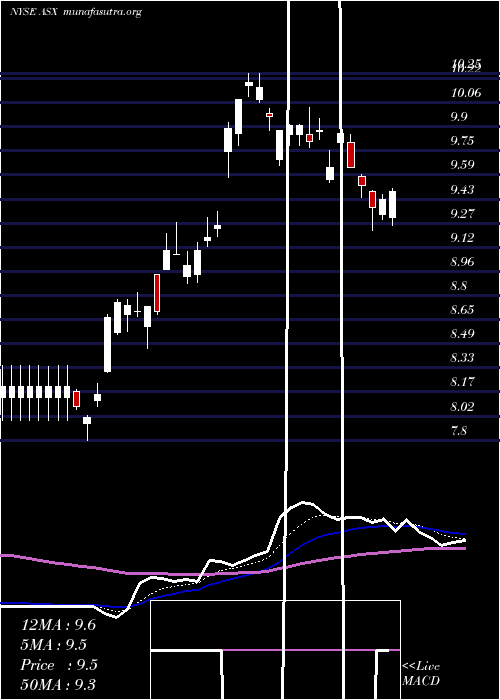Click the Price : 9.5 legend value
This screenshot has width=500, height=700.
[58, 665]
